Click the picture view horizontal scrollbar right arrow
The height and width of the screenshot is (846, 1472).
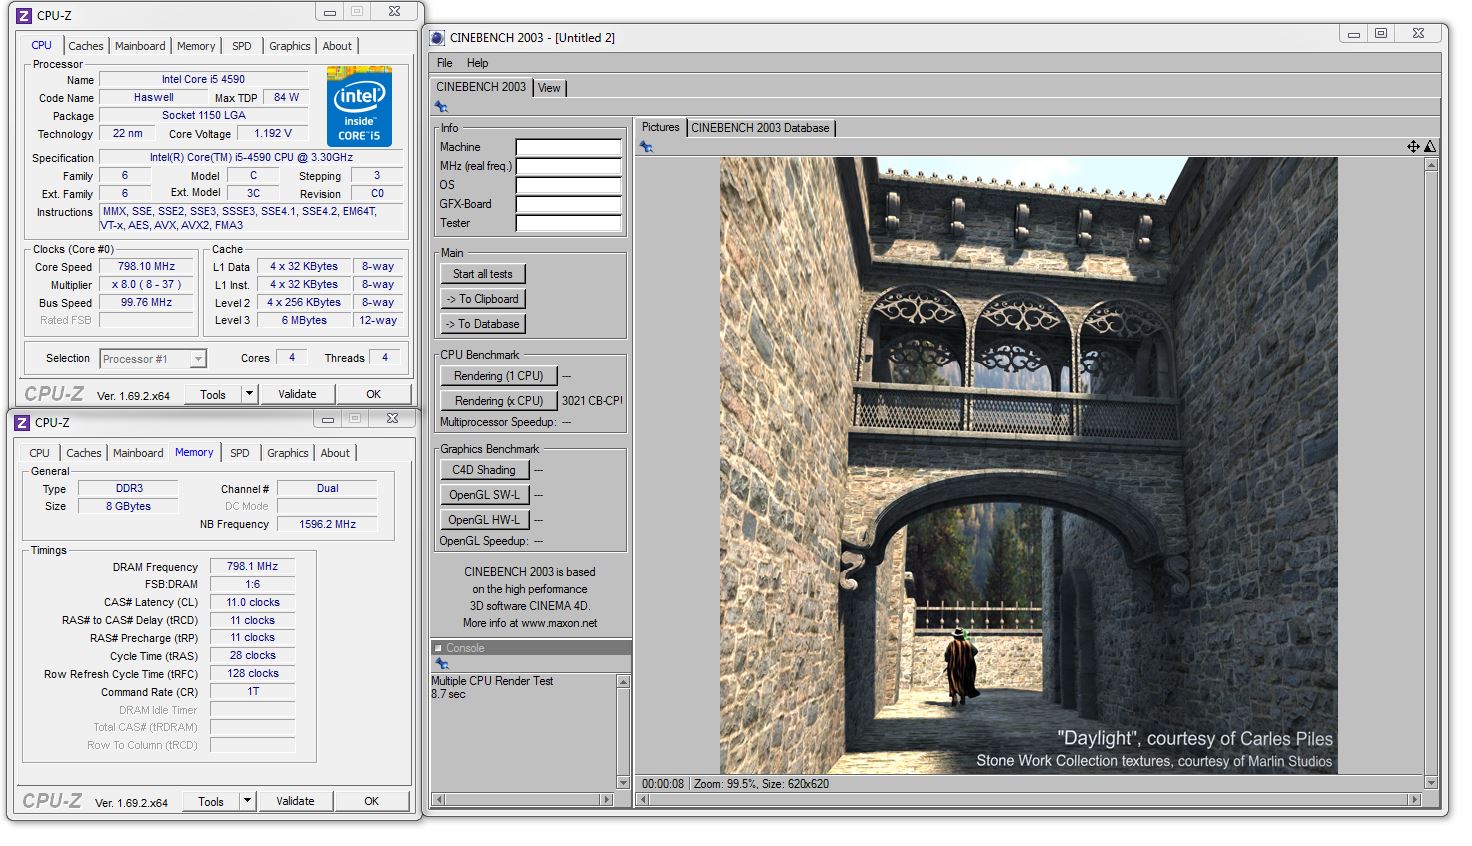[1414, 799]
